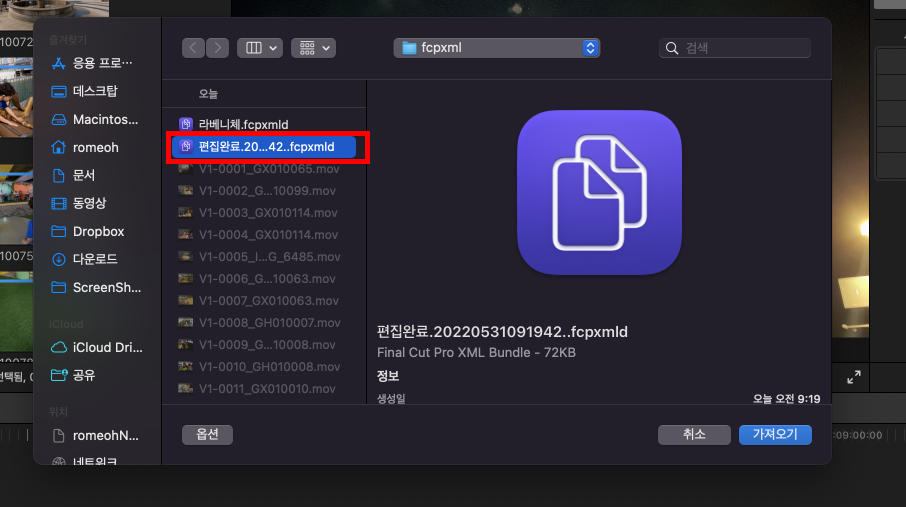Viewport: 906px width, 507px height.
Task: Open romeoh home folder in sidebar
Action: 86,147
